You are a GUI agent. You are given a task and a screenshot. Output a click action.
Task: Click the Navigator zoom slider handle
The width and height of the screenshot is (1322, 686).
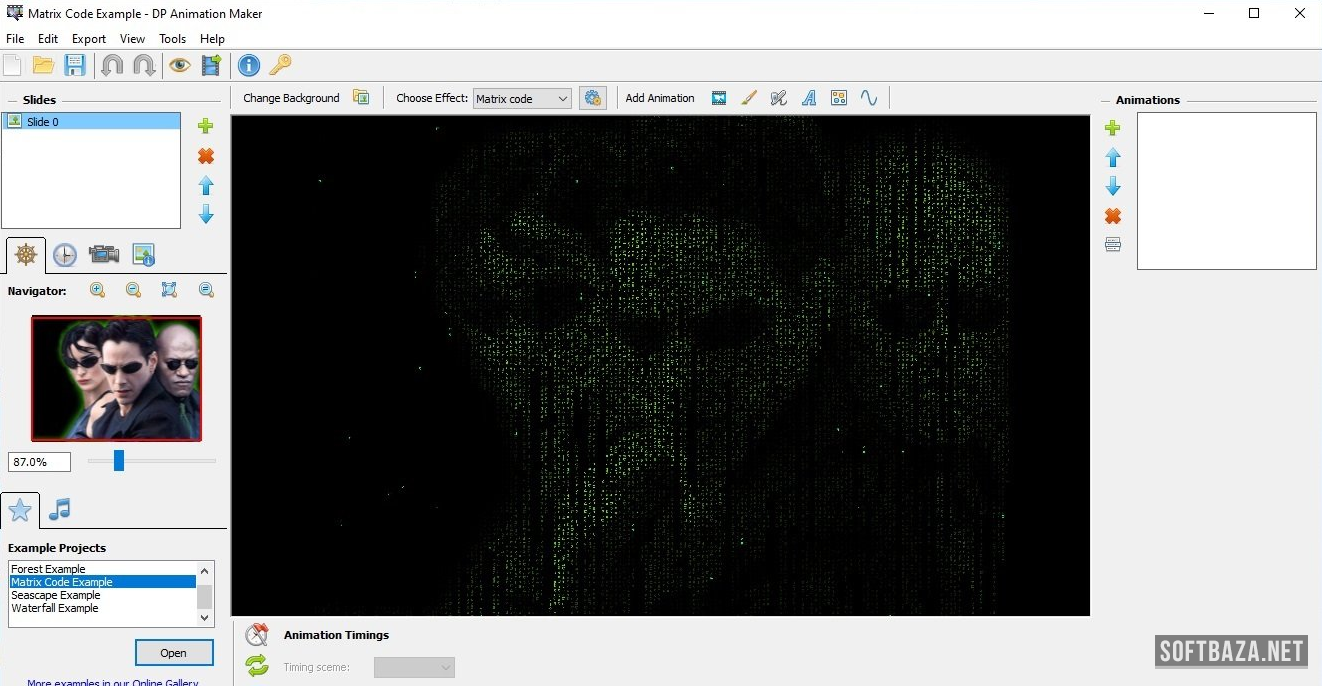coord(119,461)
